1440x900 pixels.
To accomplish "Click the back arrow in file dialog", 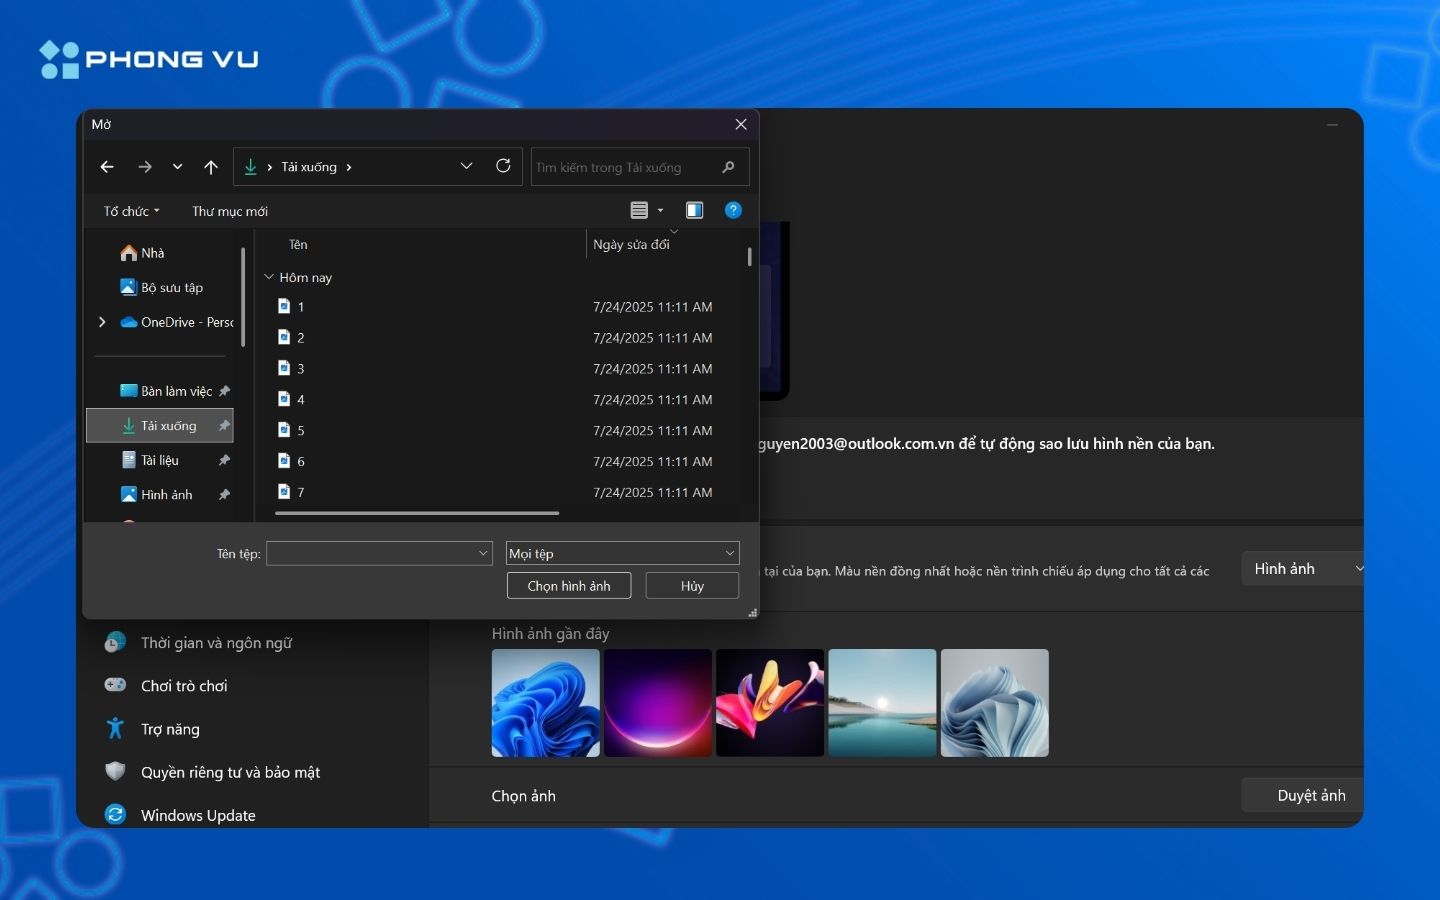I will pyautogui.click(x=107, y=167).
